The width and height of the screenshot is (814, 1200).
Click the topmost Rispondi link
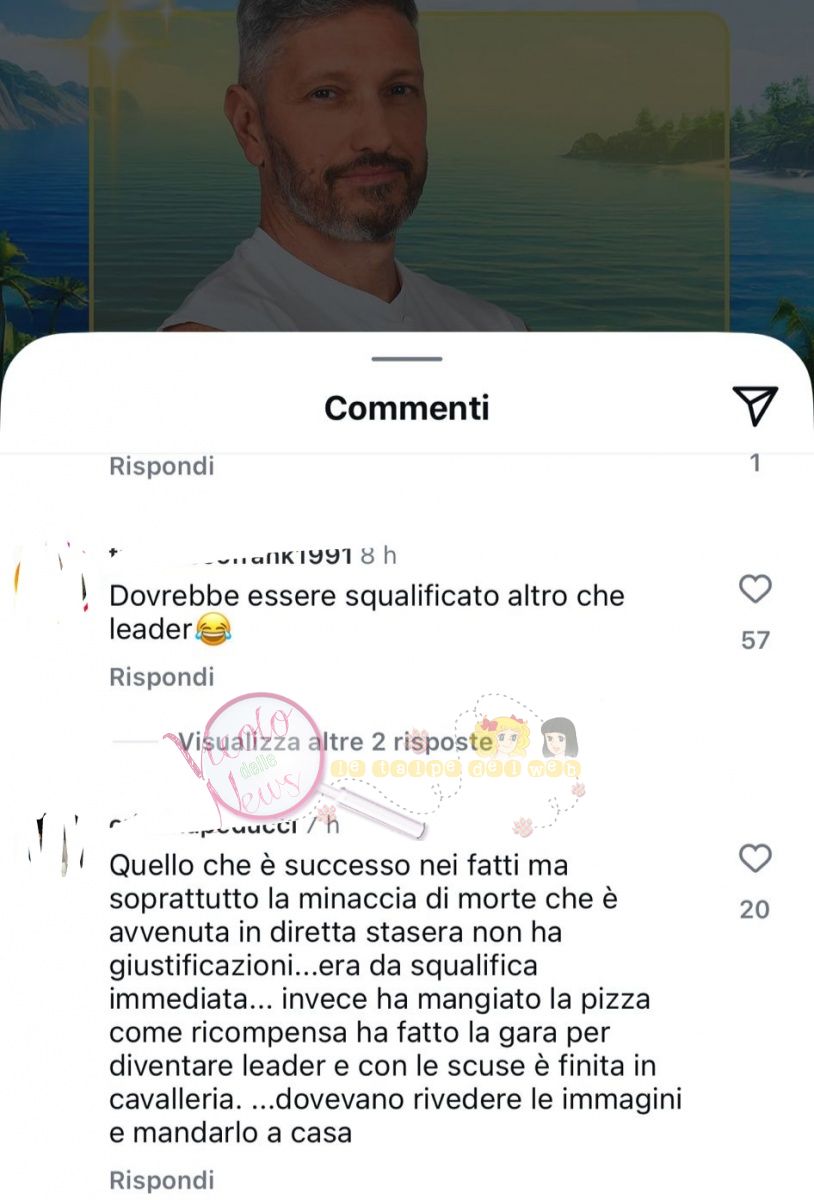point(161,466)
